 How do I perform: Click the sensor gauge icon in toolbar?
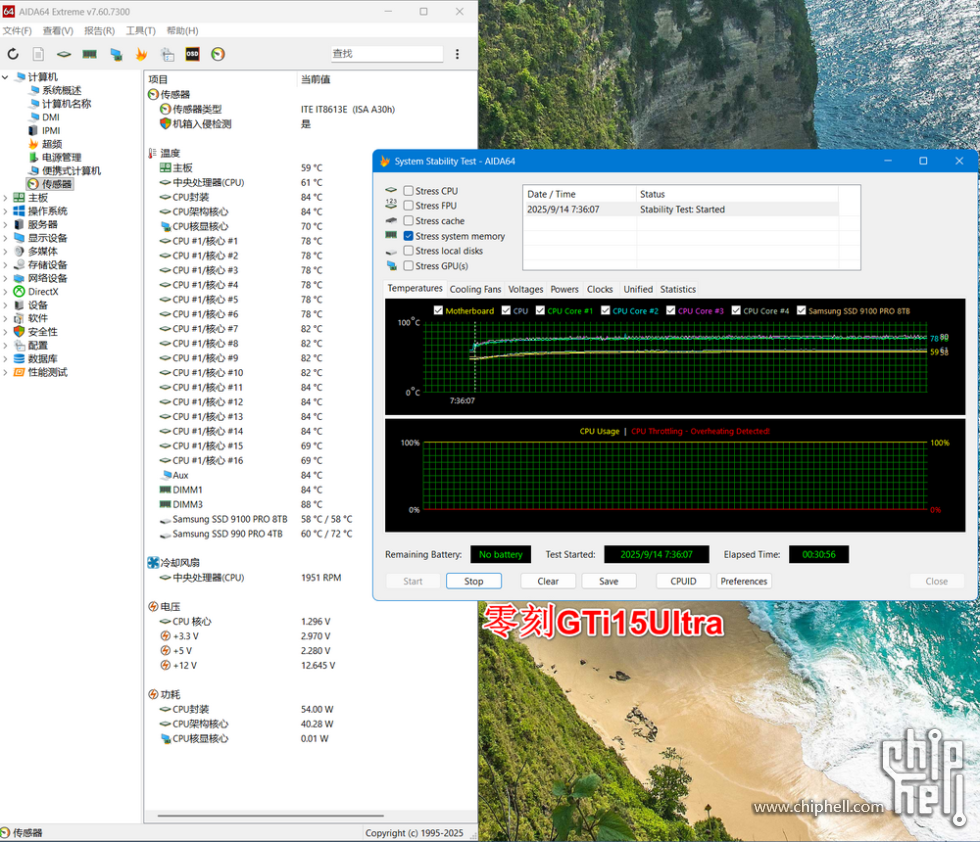[218, 54]
